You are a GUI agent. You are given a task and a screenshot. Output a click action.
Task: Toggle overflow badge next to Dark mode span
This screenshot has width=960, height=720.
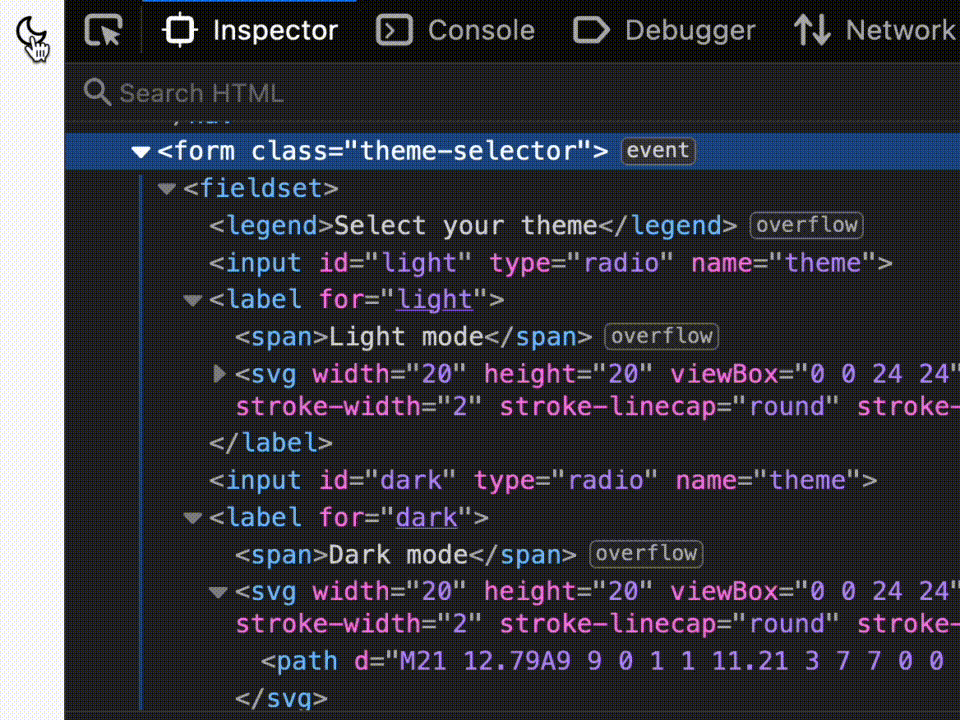click(x=646, y=554)
